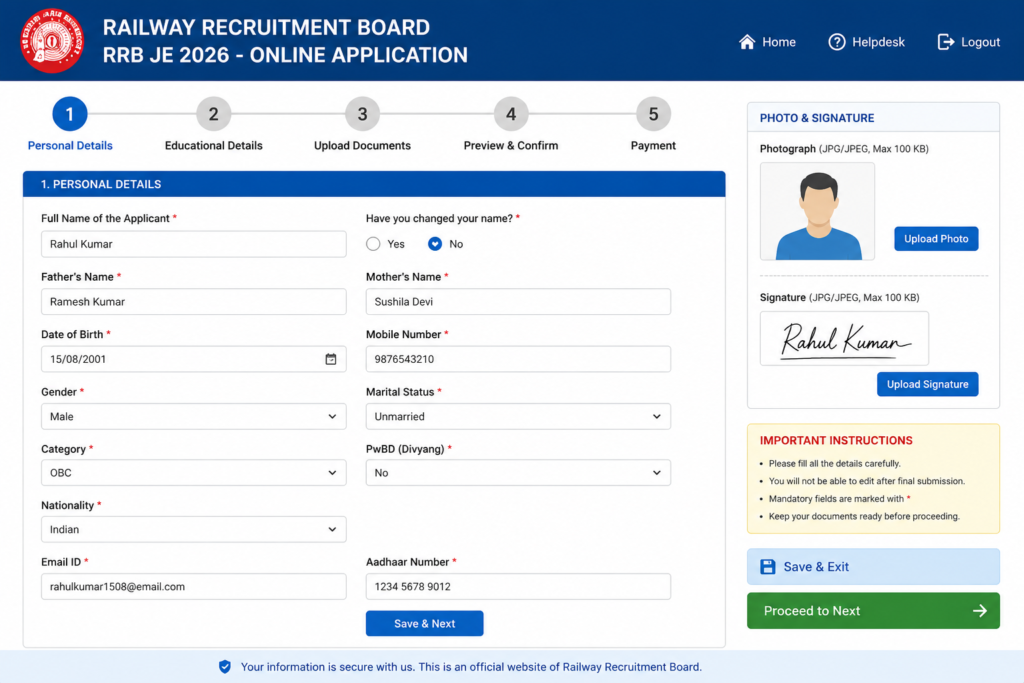Expand the Category dropdown showing OBC
Viewport: 1024px width, 683px height.
(193, 473)
